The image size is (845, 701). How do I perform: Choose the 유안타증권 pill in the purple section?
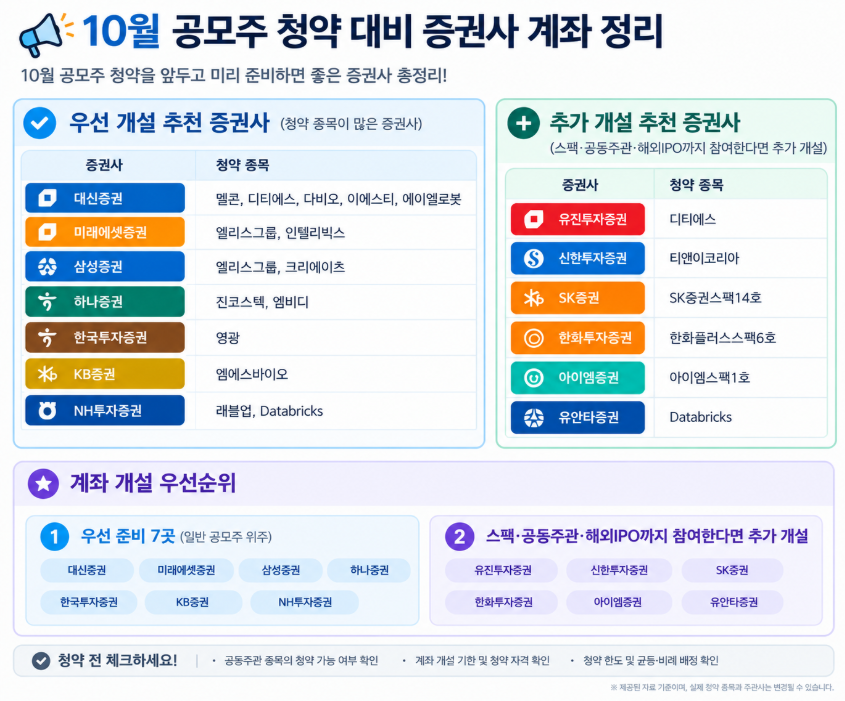point(733,602)
